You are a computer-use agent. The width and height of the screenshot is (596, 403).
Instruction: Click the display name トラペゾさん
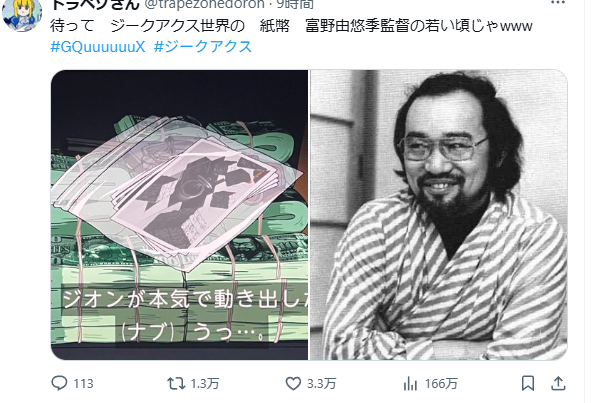95,4
